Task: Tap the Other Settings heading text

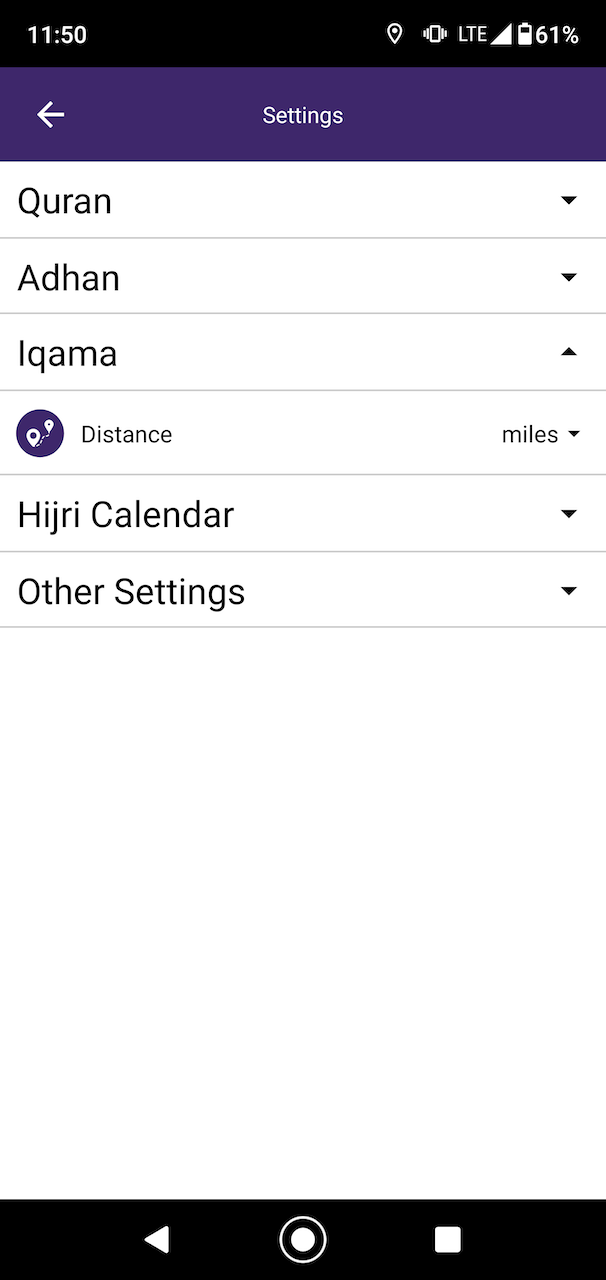Action: 131,591
